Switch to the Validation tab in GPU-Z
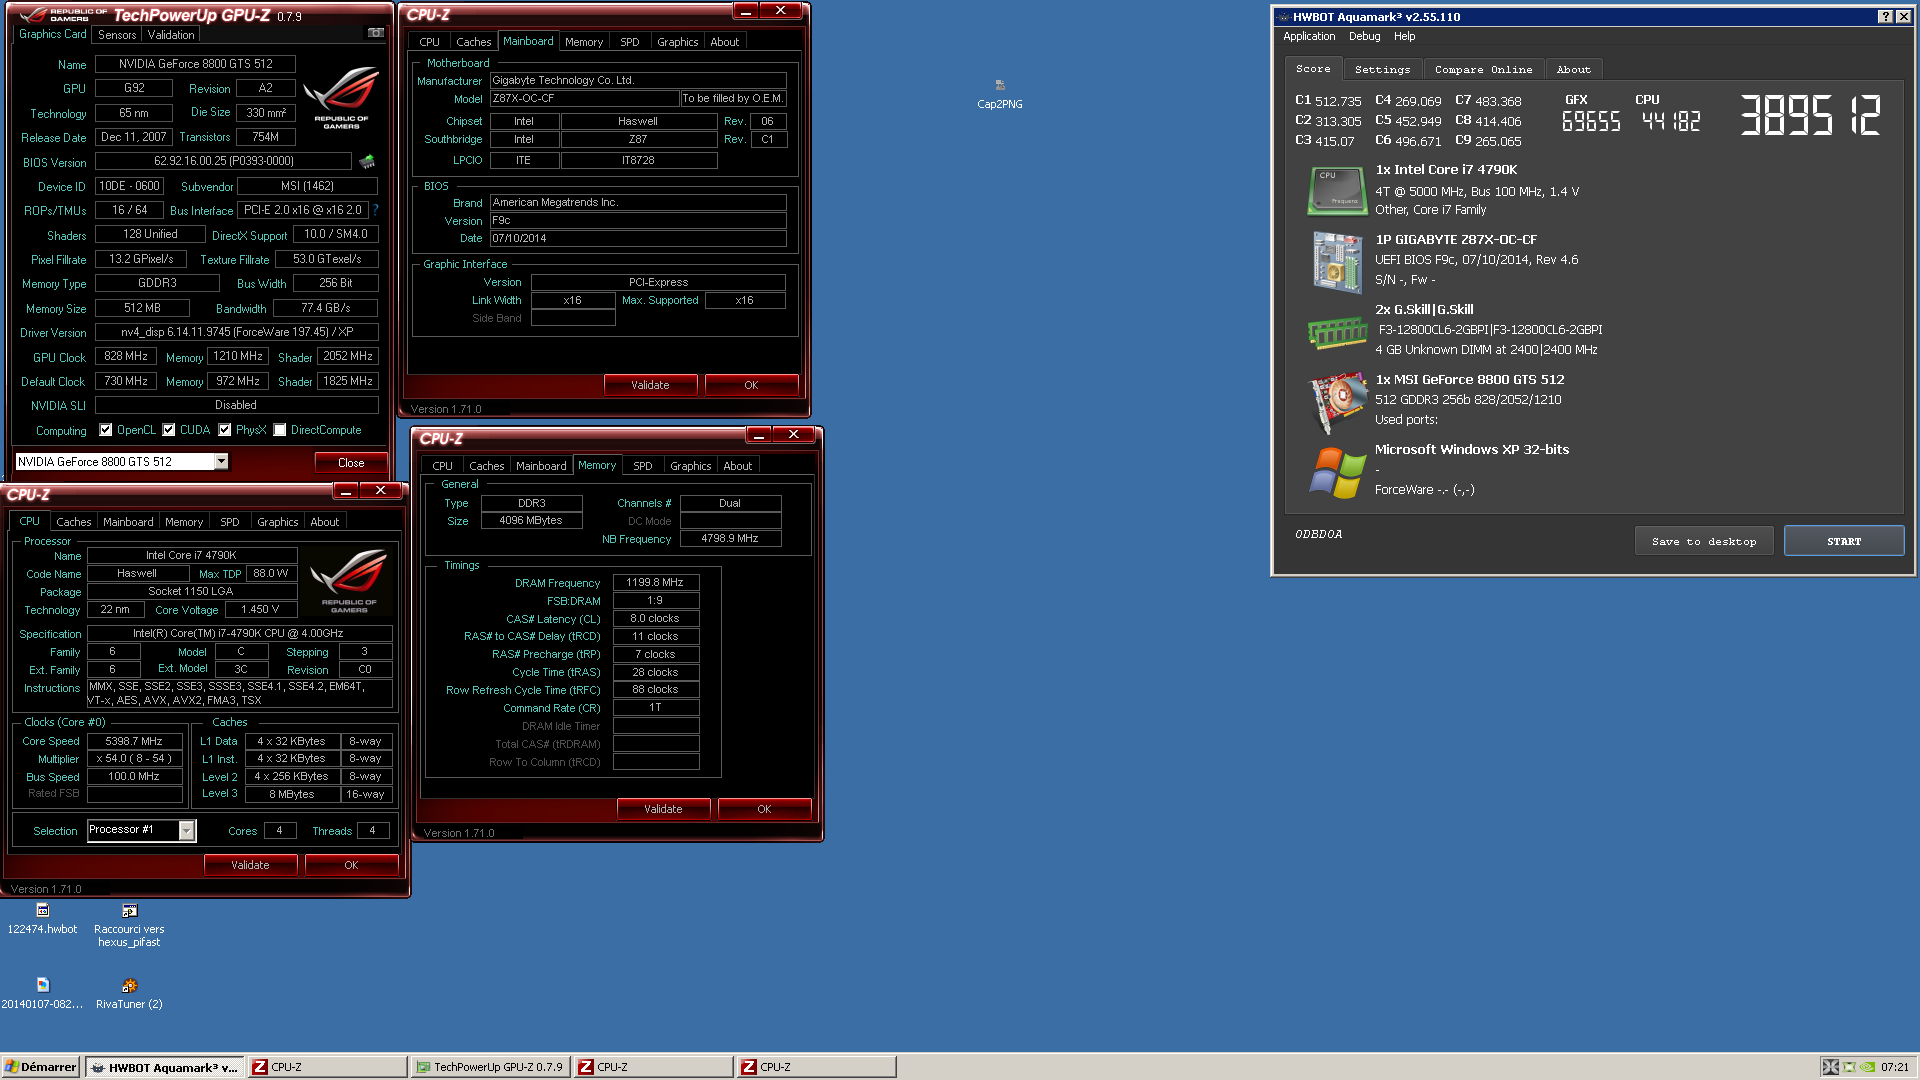 [x=171, y=34]
